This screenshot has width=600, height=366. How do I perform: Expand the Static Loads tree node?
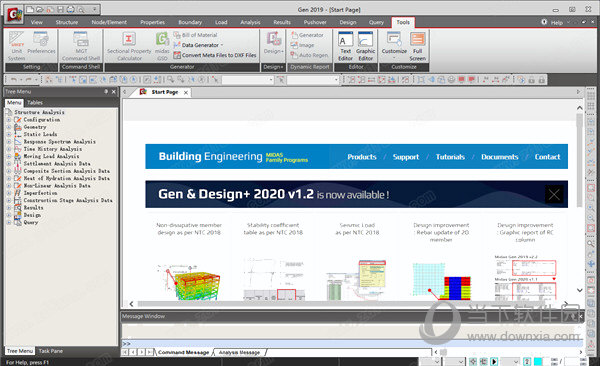[x=8, y=134]
